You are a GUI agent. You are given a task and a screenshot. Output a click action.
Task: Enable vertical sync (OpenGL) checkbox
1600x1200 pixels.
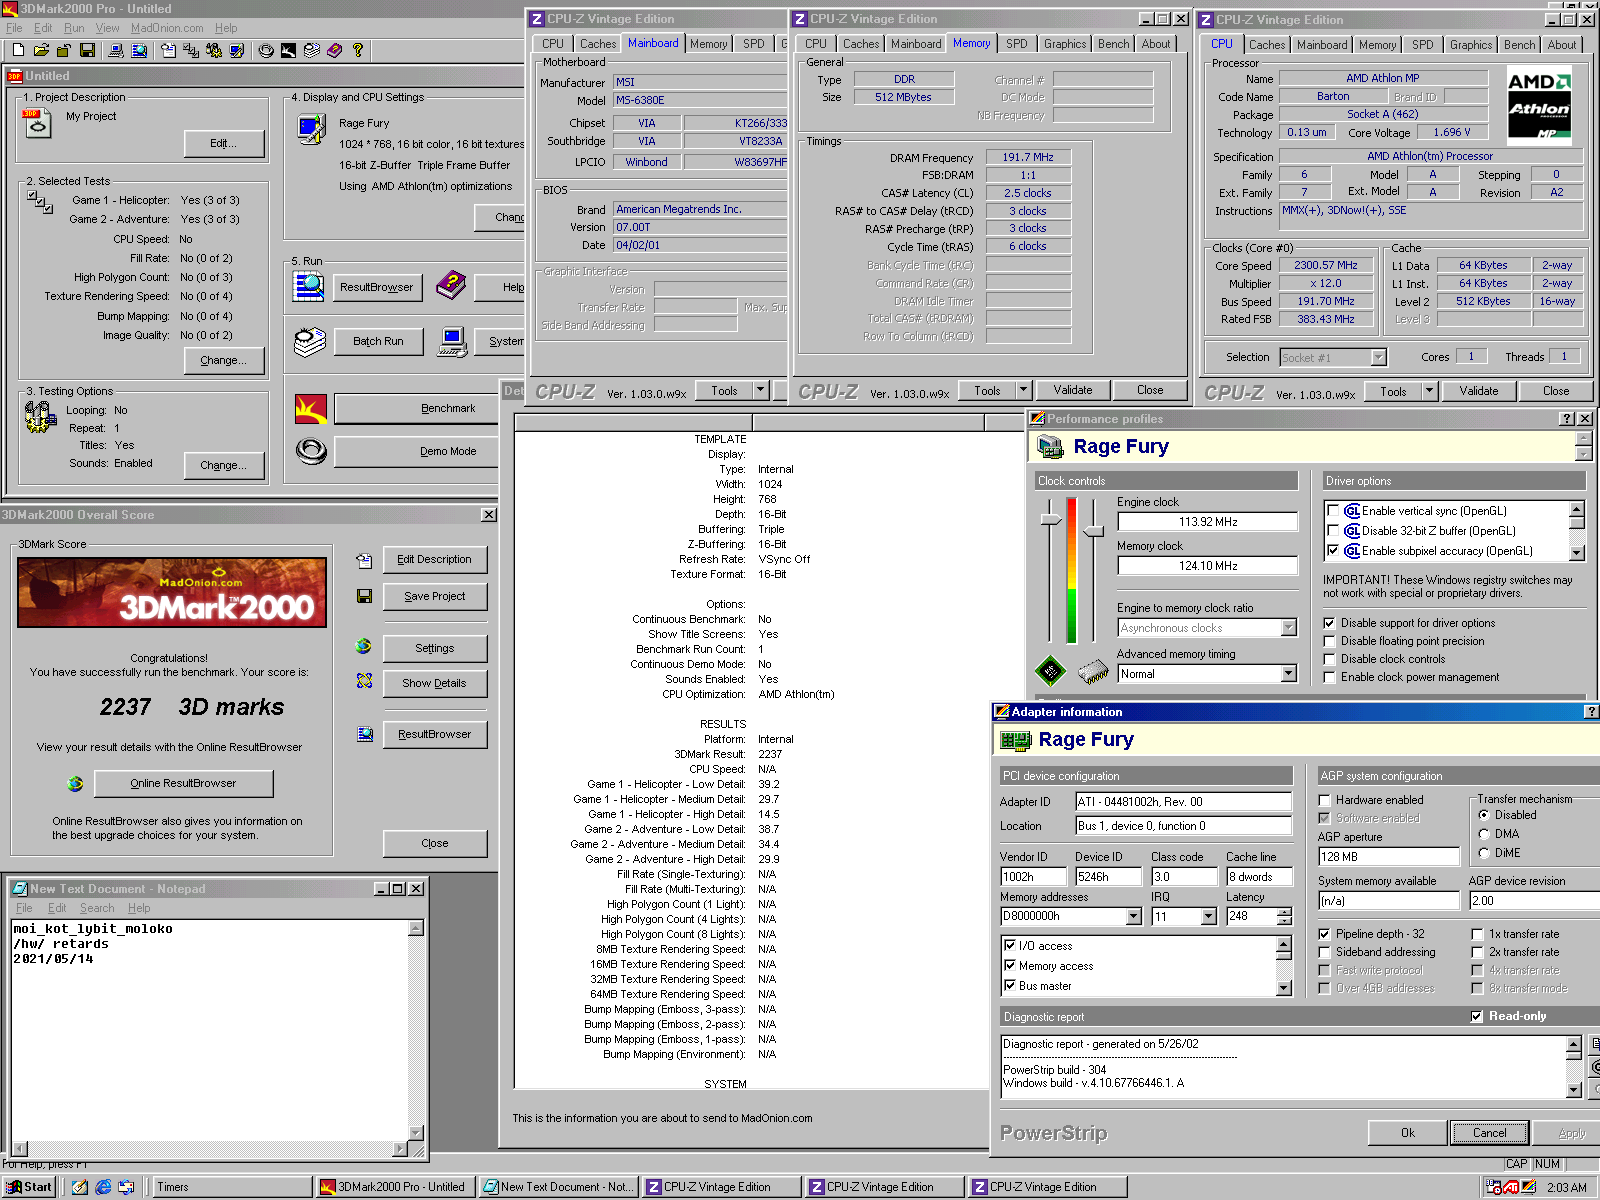(1332, 511)
